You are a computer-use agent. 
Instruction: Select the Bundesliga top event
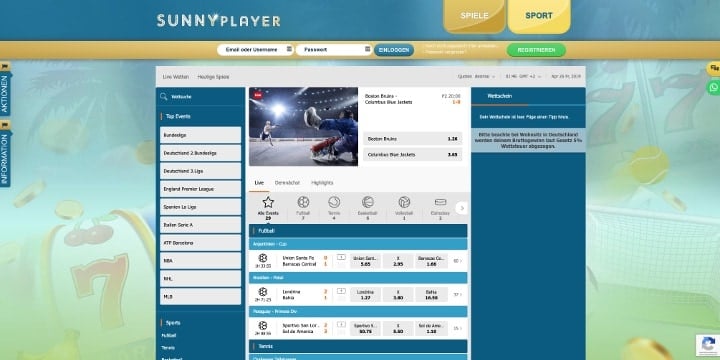click(200, 135)
